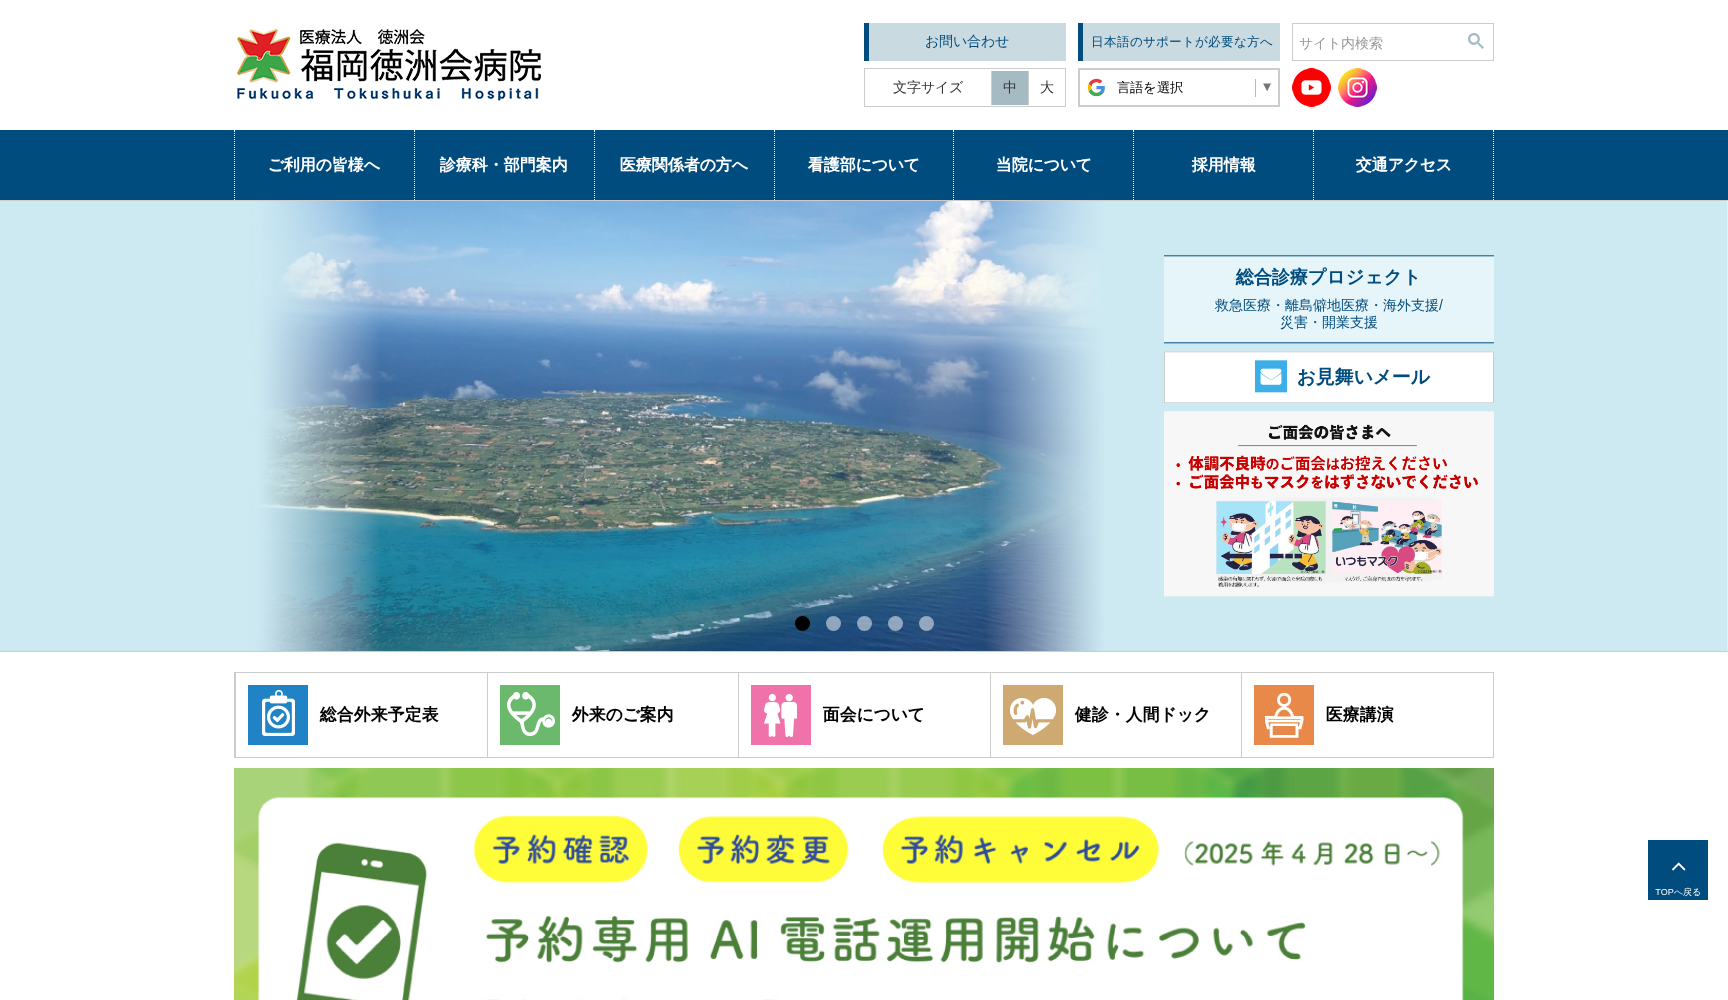Set text size to 中

tap(1010, 88)
